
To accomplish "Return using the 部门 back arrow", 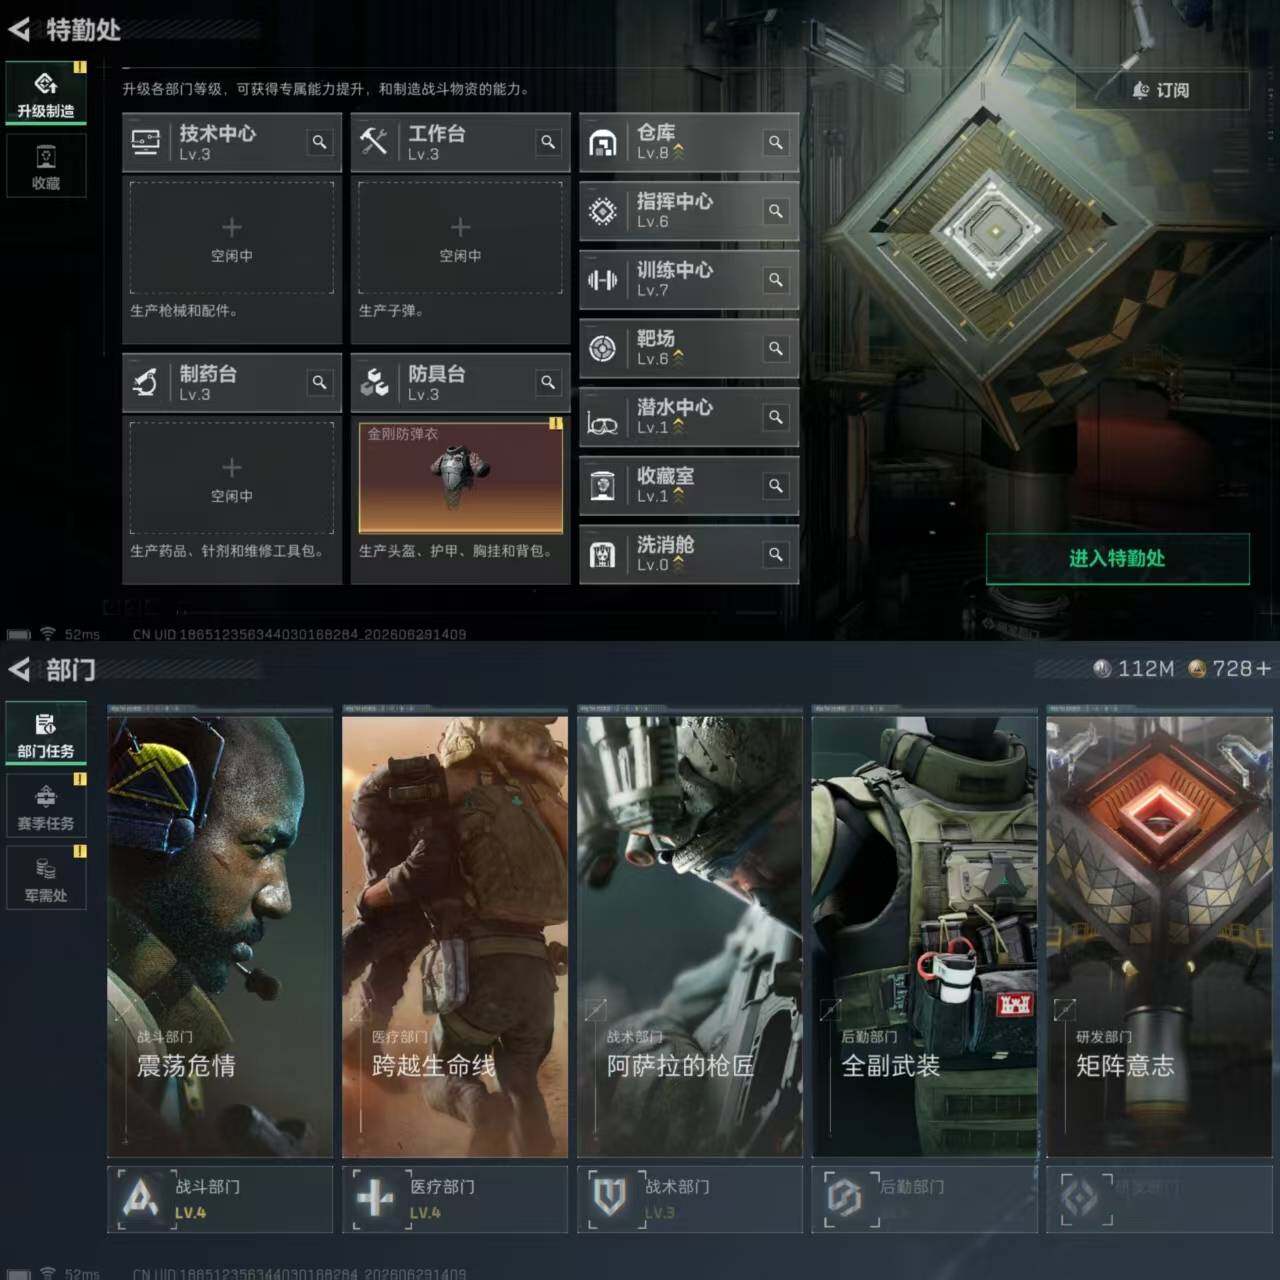I will click(x=19, y=669).
